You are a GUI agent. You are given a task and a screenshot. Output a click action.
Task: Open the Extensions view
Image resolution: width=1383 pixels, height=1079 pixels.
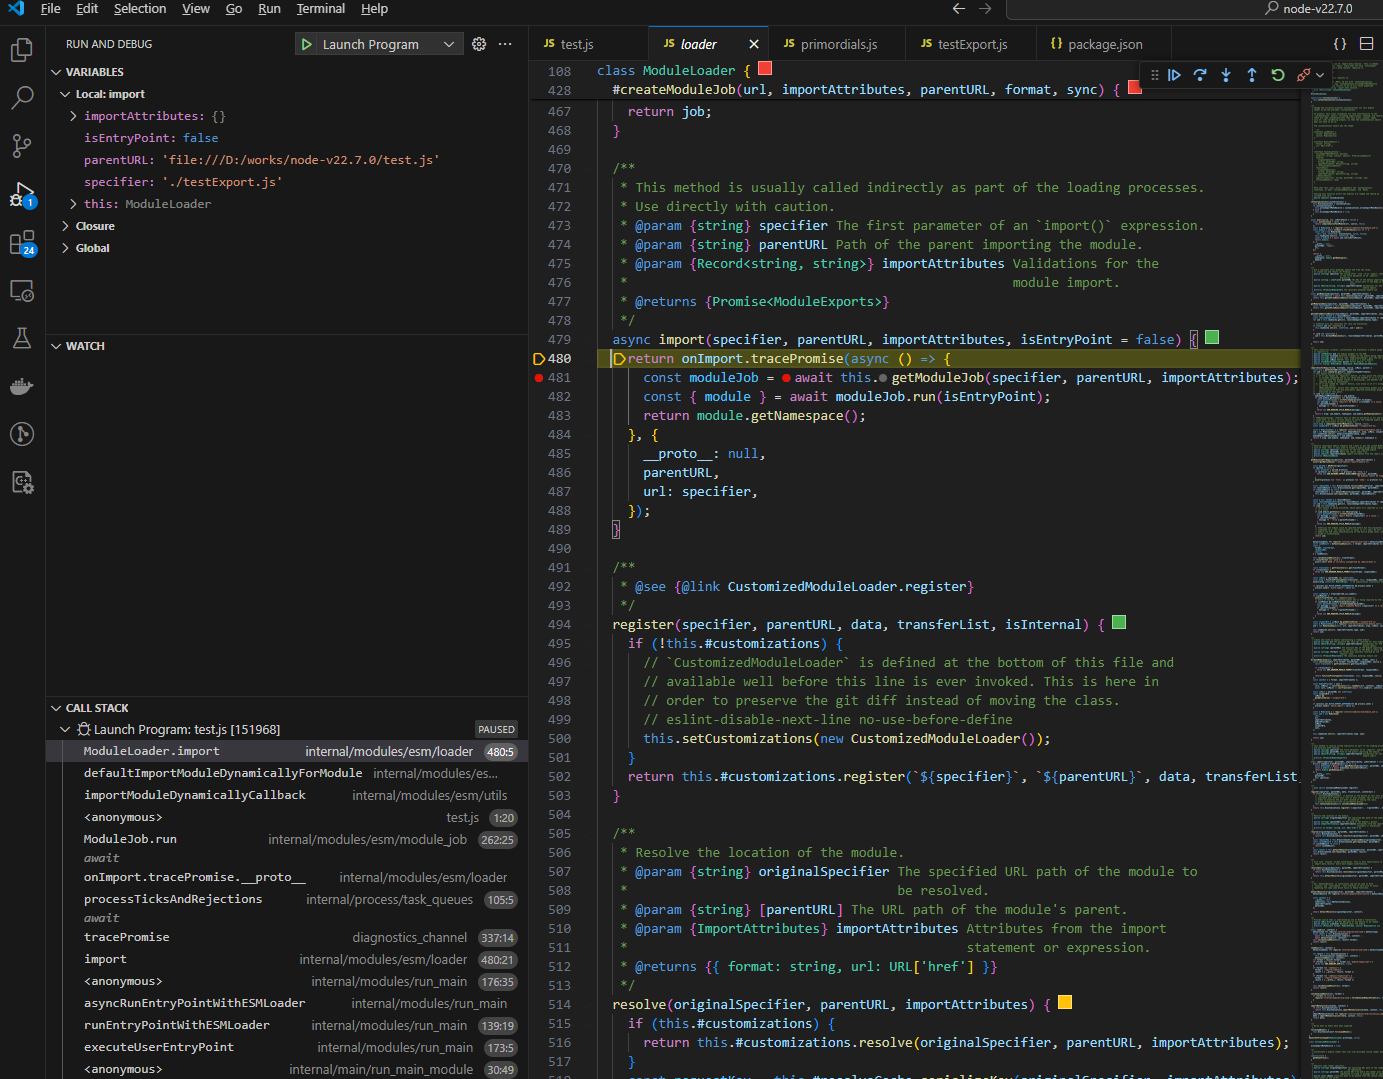22,243
